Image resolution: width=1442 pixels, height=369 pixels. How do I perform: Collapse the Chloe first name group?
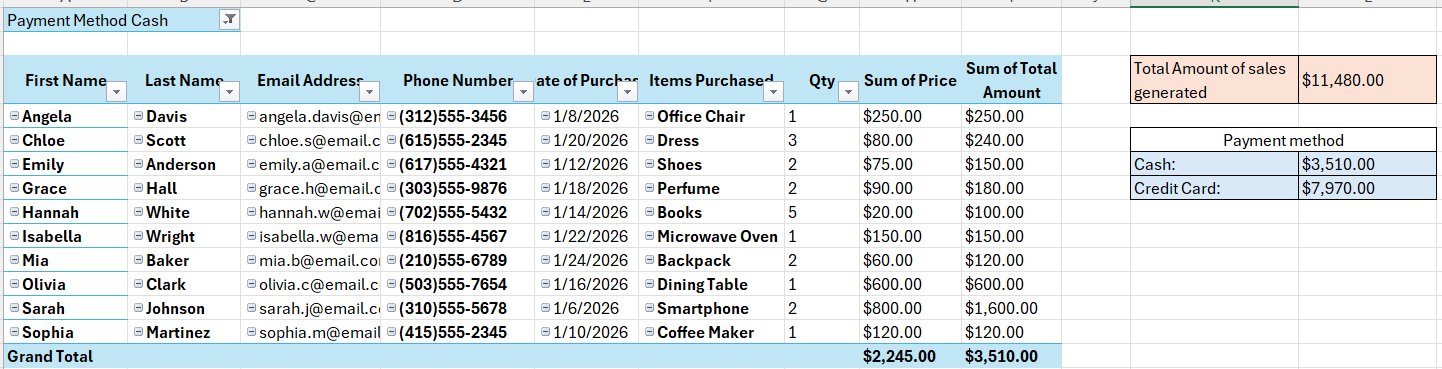pos(14,140)
